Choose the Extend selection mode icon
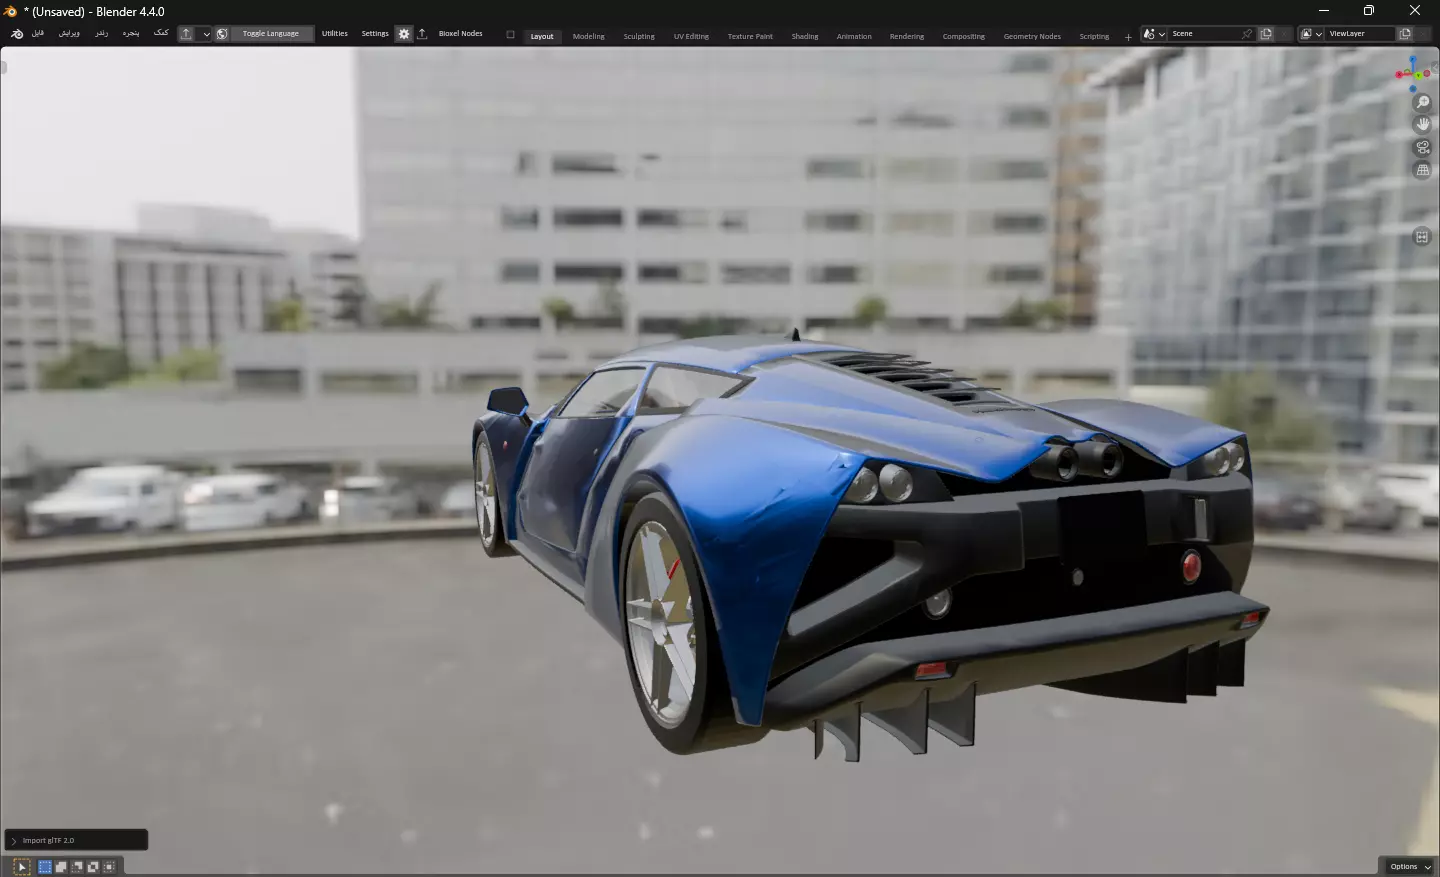Image resolution: width=1440 pixels, height=877 pixels. click(61, 867)
